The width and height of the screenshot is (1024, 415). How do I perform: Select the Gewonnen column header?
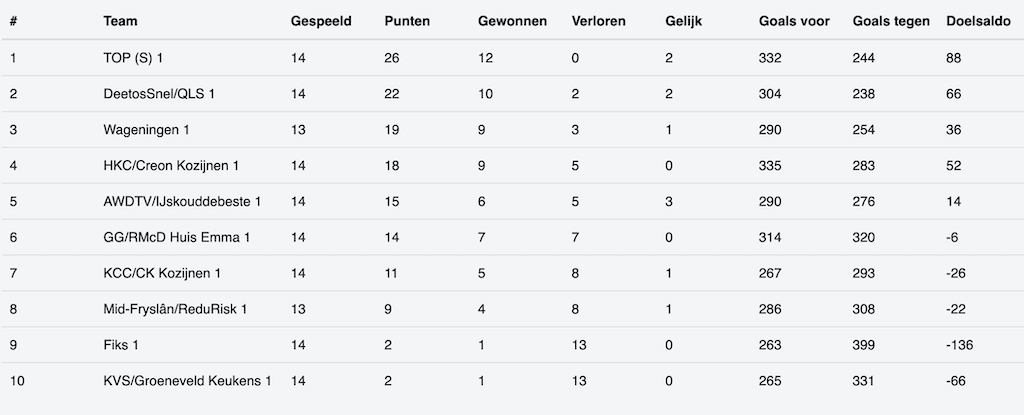click(512, 21)
